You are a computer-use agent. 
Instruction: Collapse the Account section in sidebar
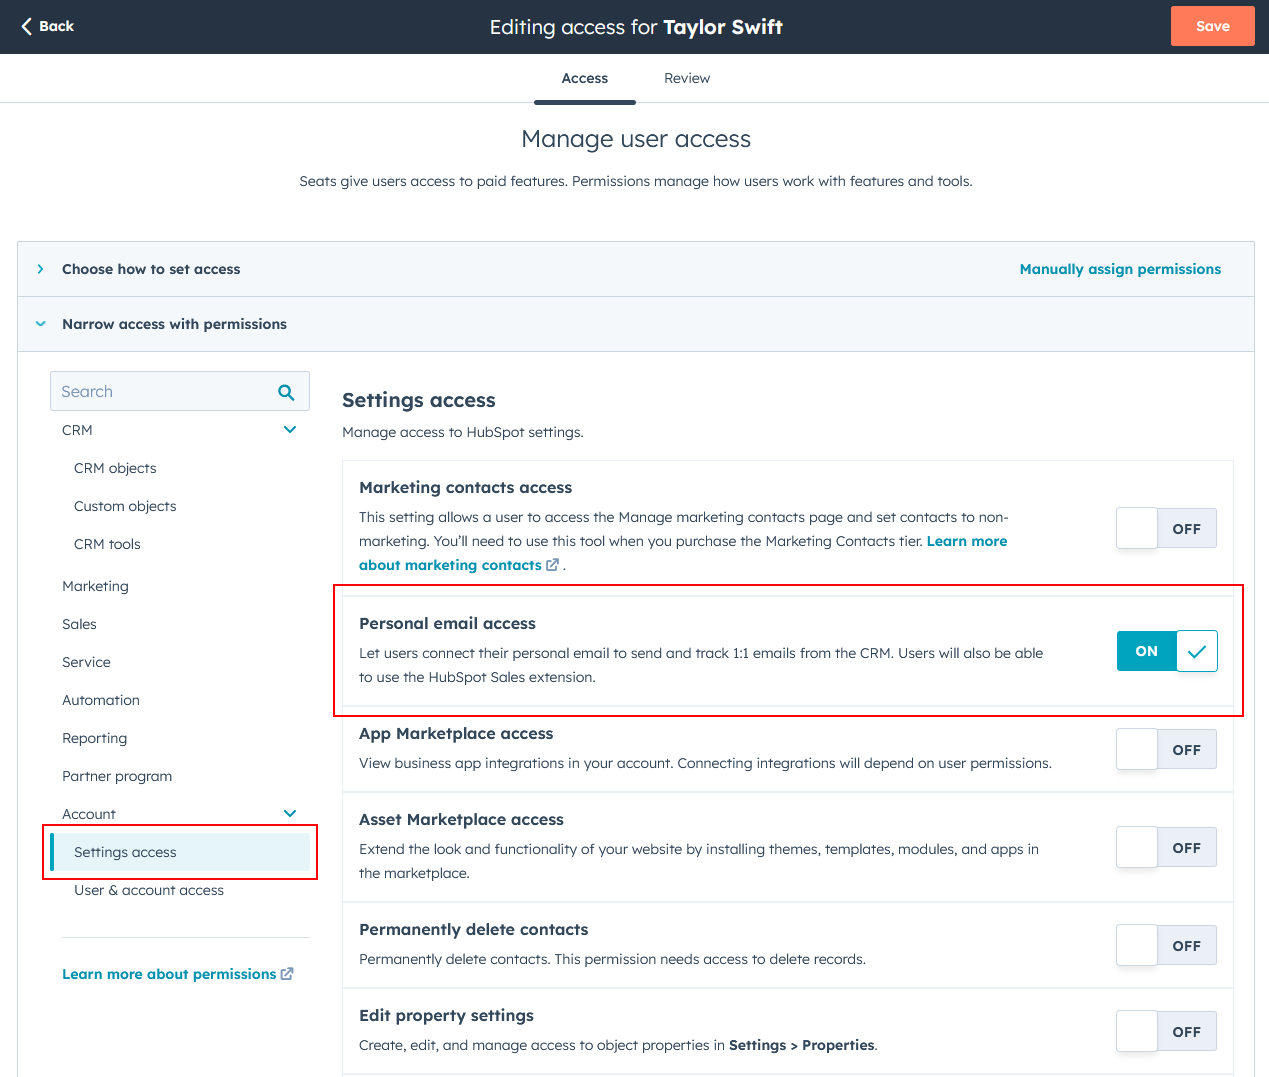click(x=290, y=813)
